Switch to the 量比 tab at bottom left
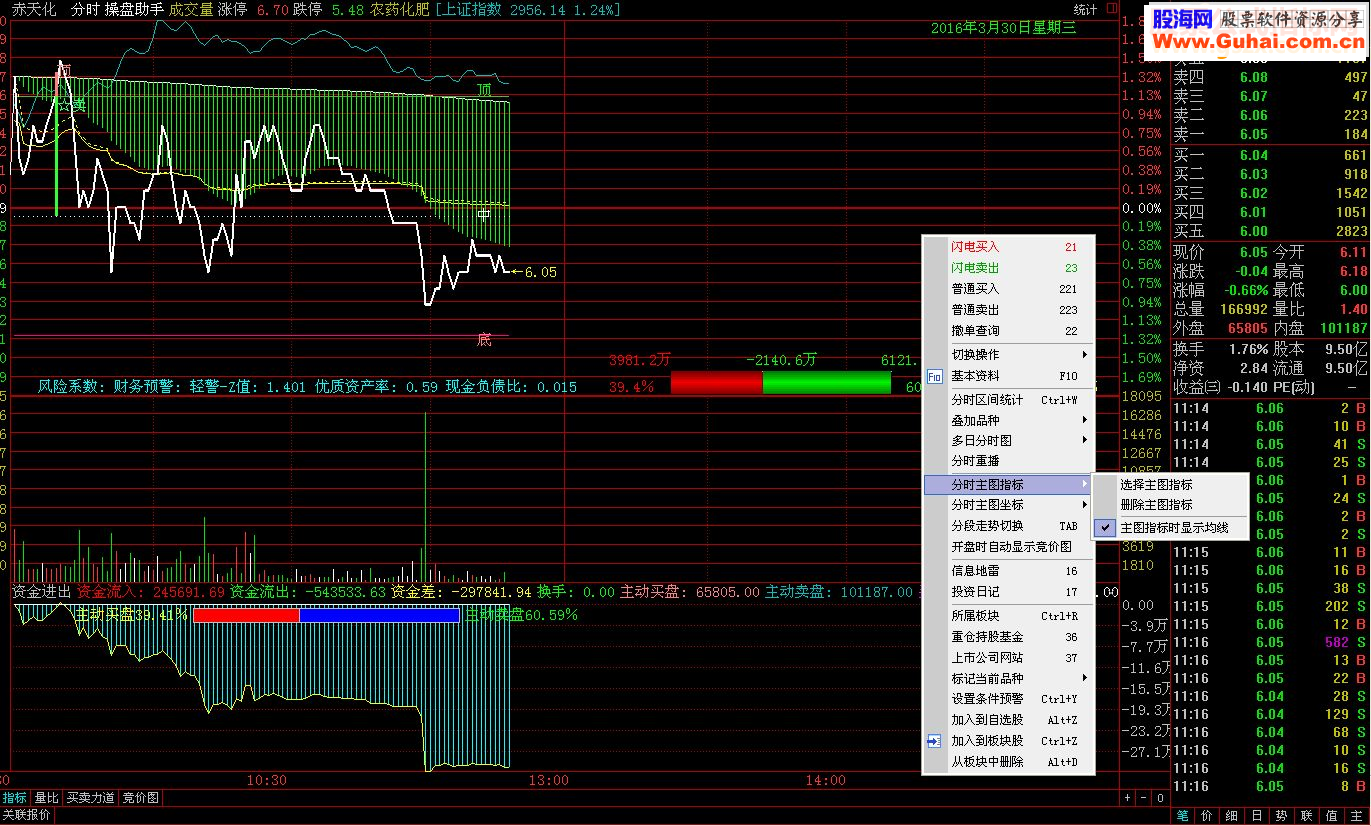 [47, 798]
